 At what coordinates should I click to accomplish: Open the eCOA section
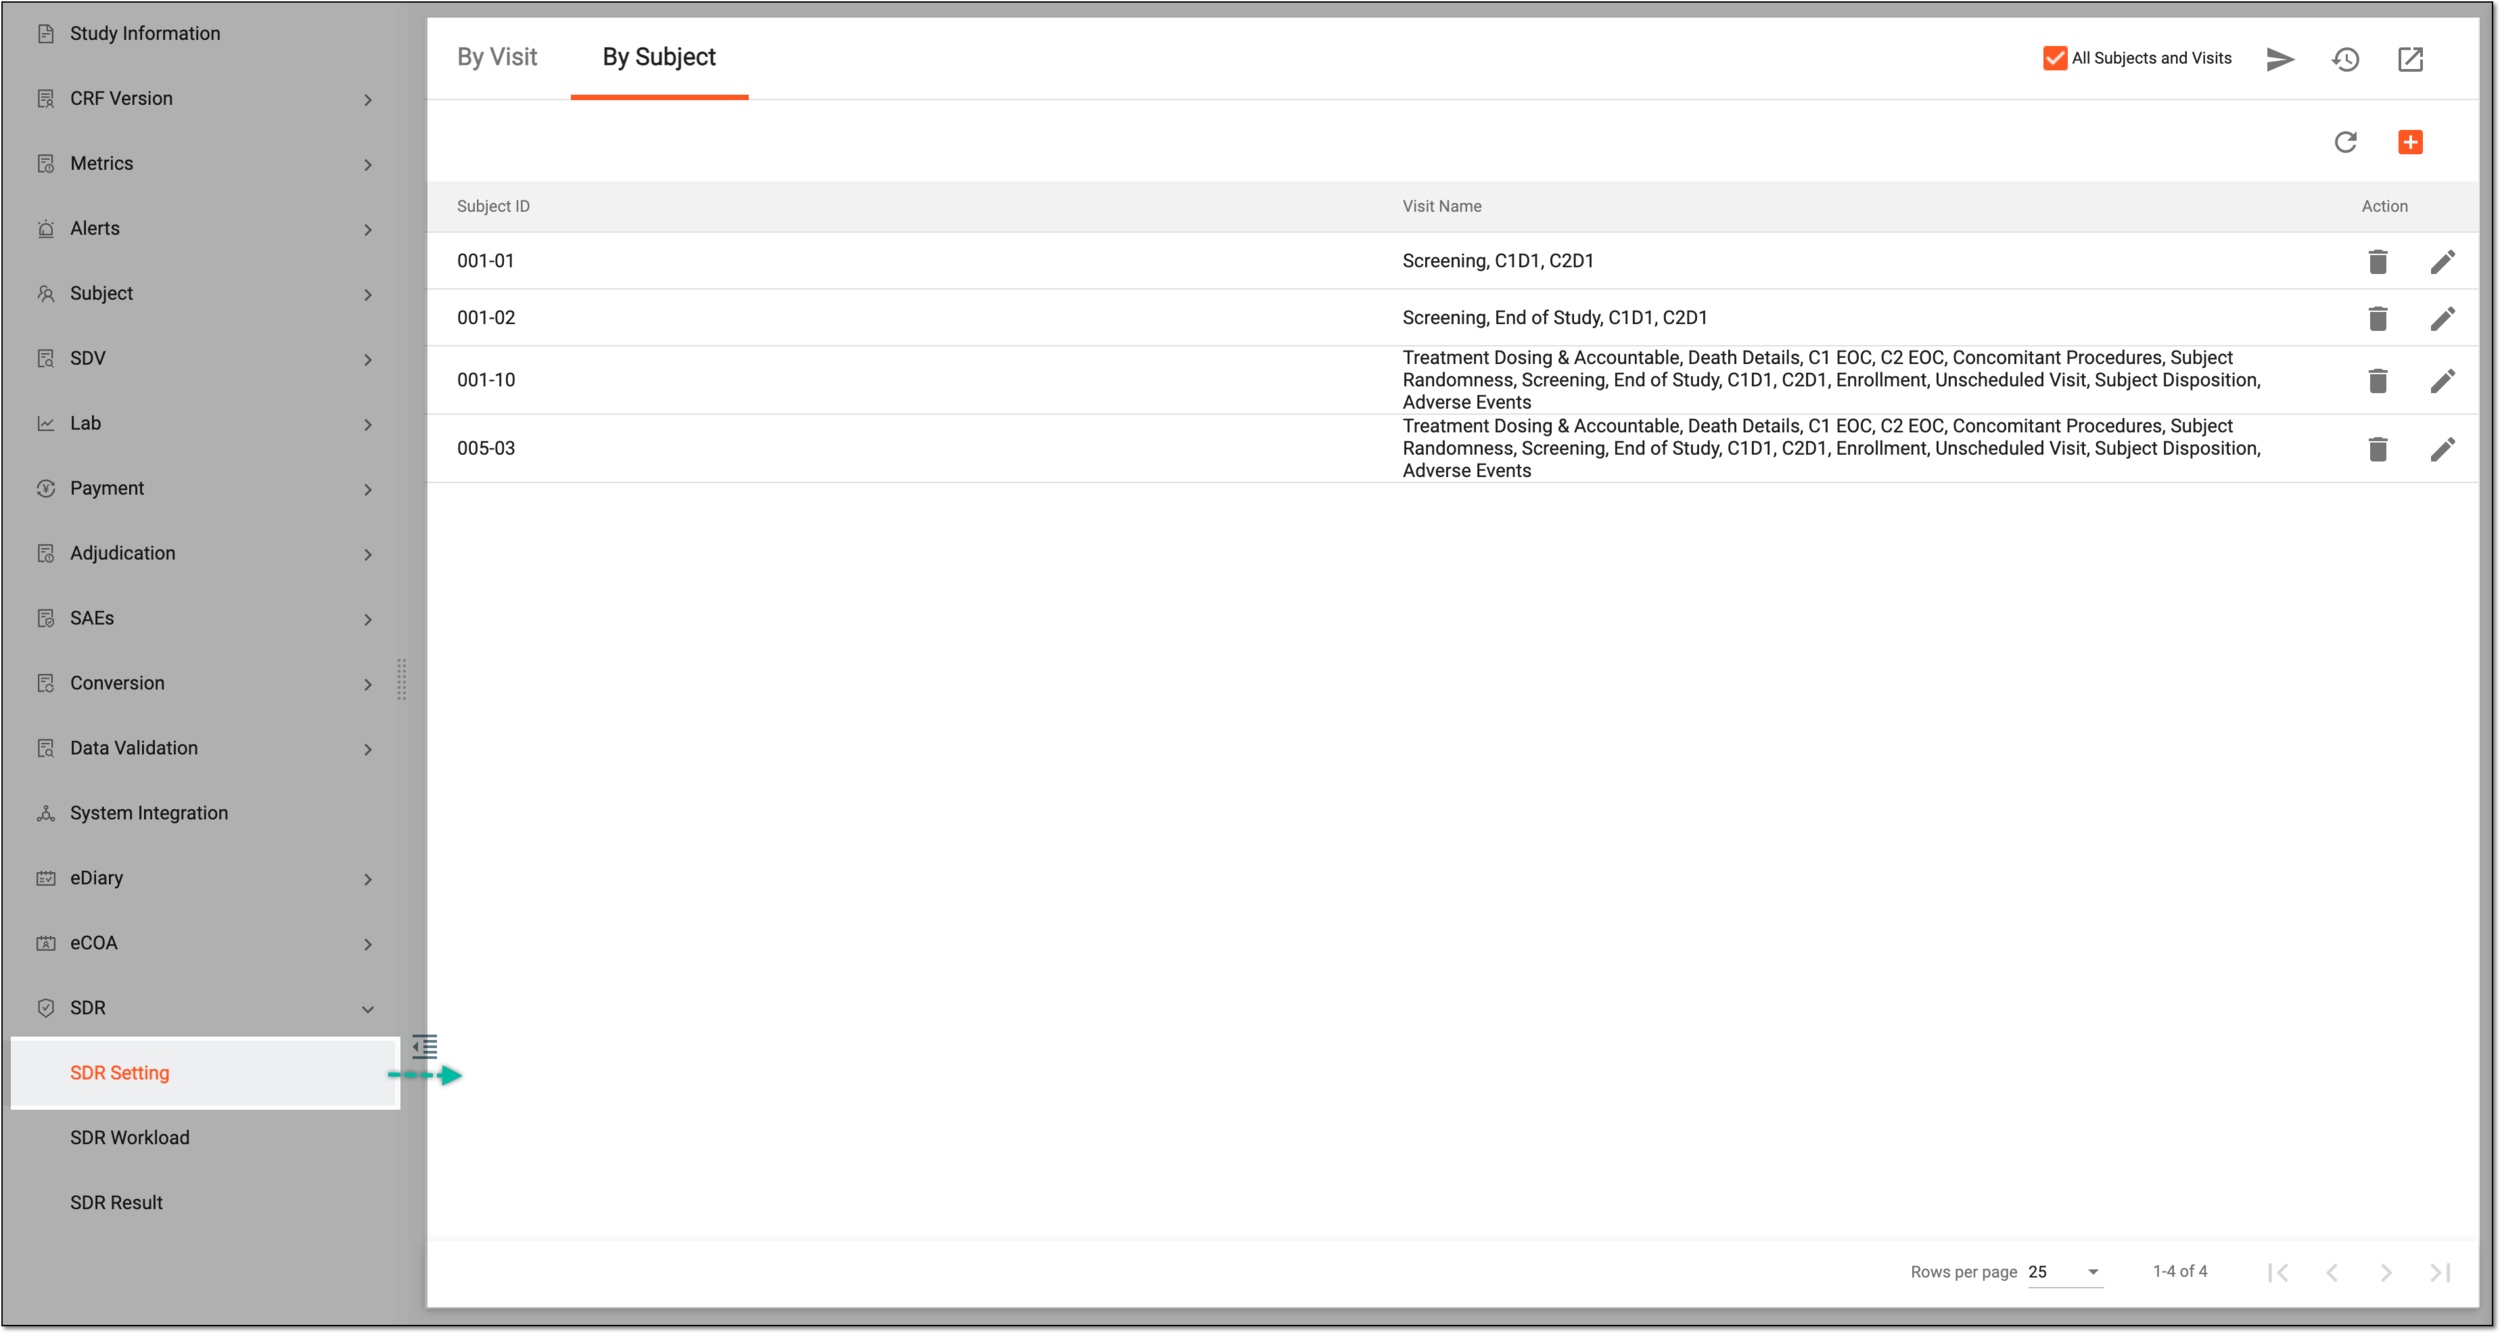coord(94,943)
